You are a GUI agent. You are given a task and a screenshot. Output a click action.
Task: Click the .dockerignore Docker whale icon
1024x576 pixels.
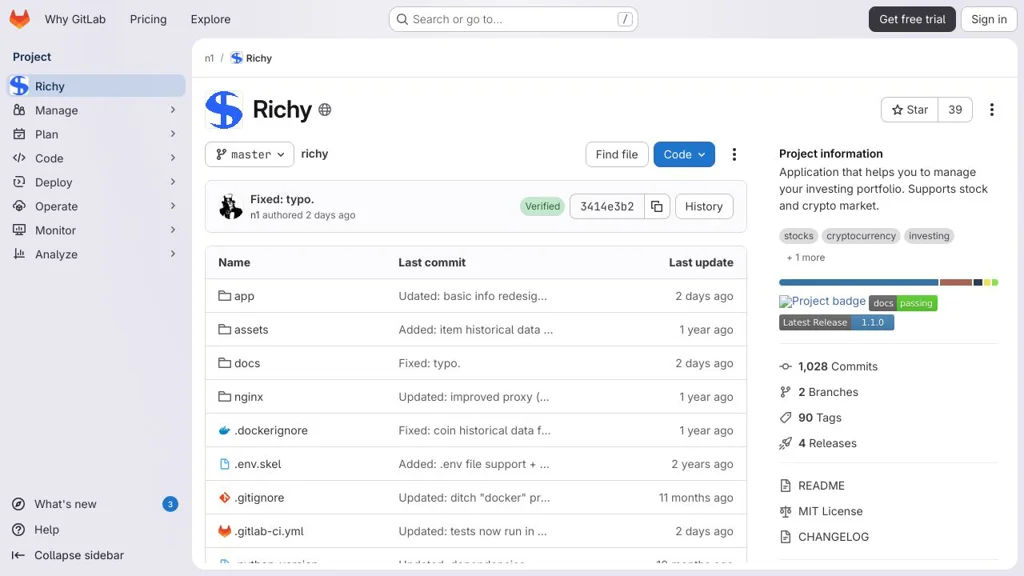(x=225, y=430)
